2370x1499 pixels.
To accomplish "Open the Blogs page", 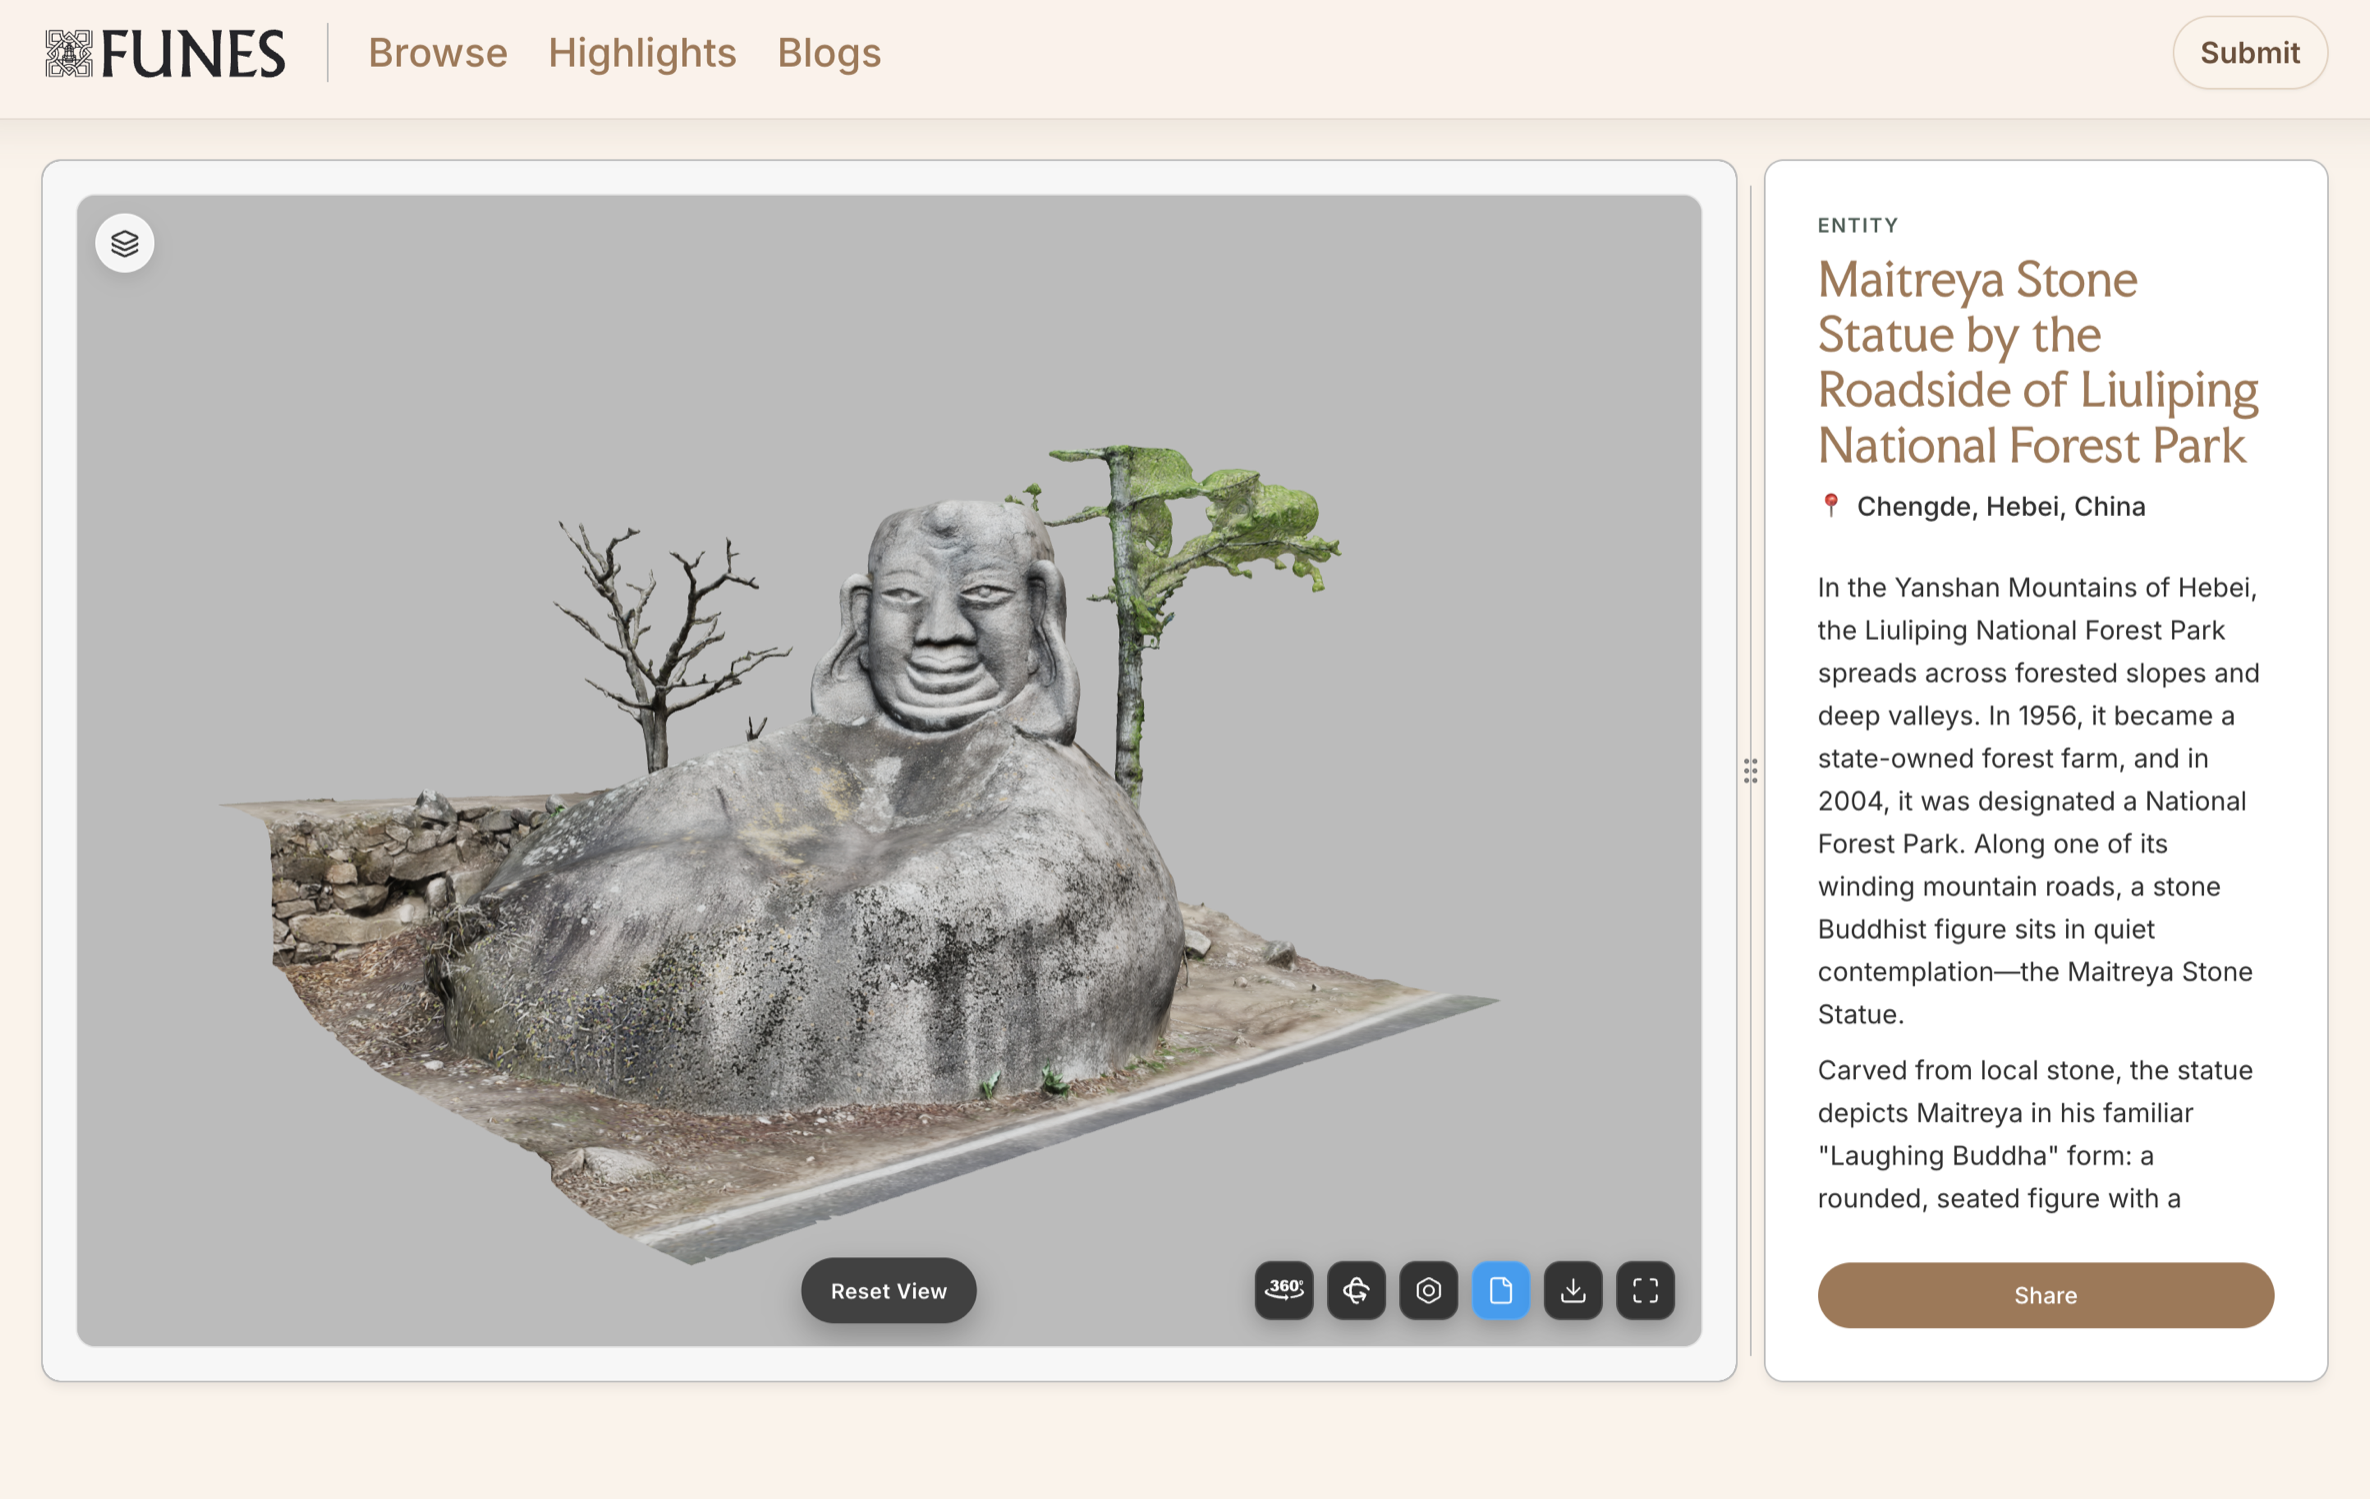I will point(829,52).
